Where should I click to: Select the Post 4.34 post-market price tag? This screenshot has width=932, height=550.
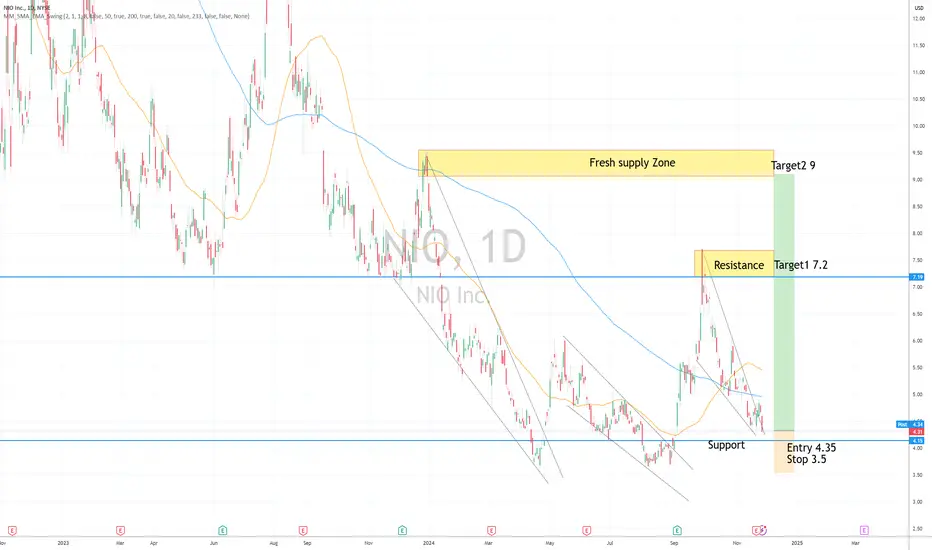(x=910, y=425)
